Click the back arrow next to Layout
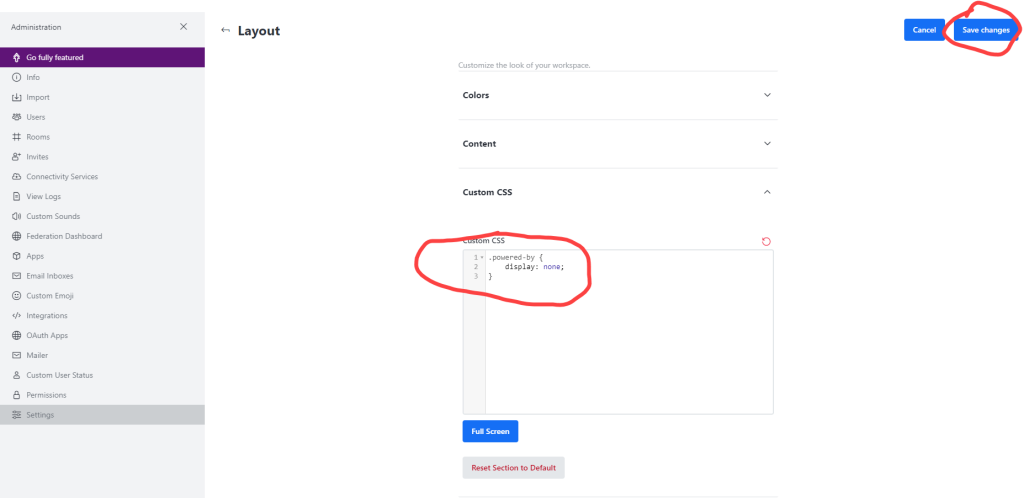The image size is (1024, 498). [x=225, y=30]
